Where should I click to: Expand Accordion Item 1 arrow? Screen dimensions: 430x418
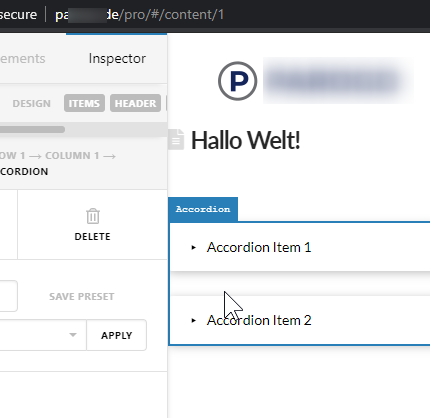pos(193,247)
